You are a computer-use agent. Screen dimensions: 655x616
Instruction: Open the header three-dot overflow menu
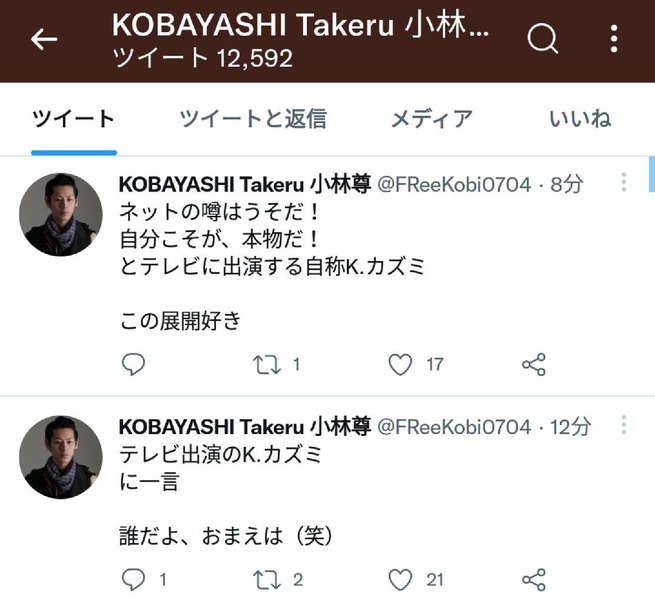[614, 40]
